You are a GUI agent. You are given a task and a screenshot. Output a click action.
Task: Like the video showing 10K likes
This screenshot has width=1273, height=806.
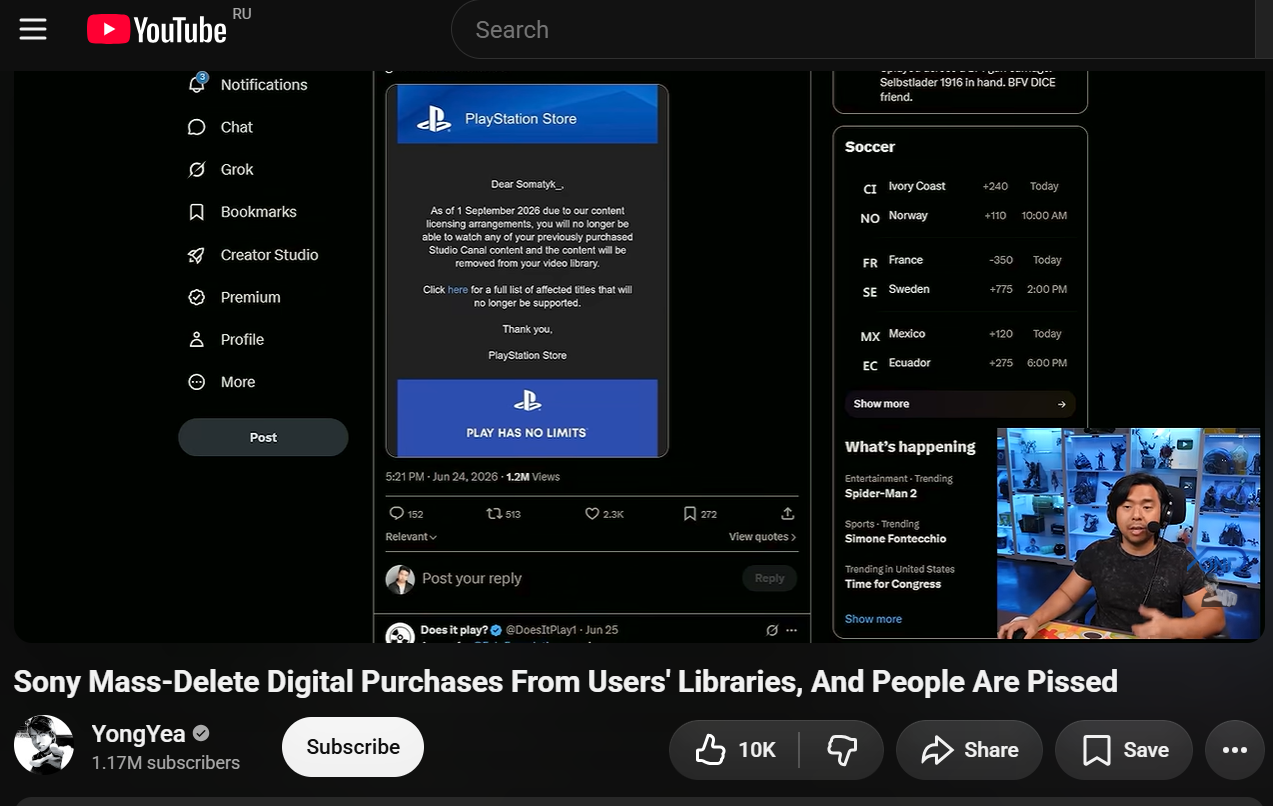pyautogui.click(x=735, y=750)
